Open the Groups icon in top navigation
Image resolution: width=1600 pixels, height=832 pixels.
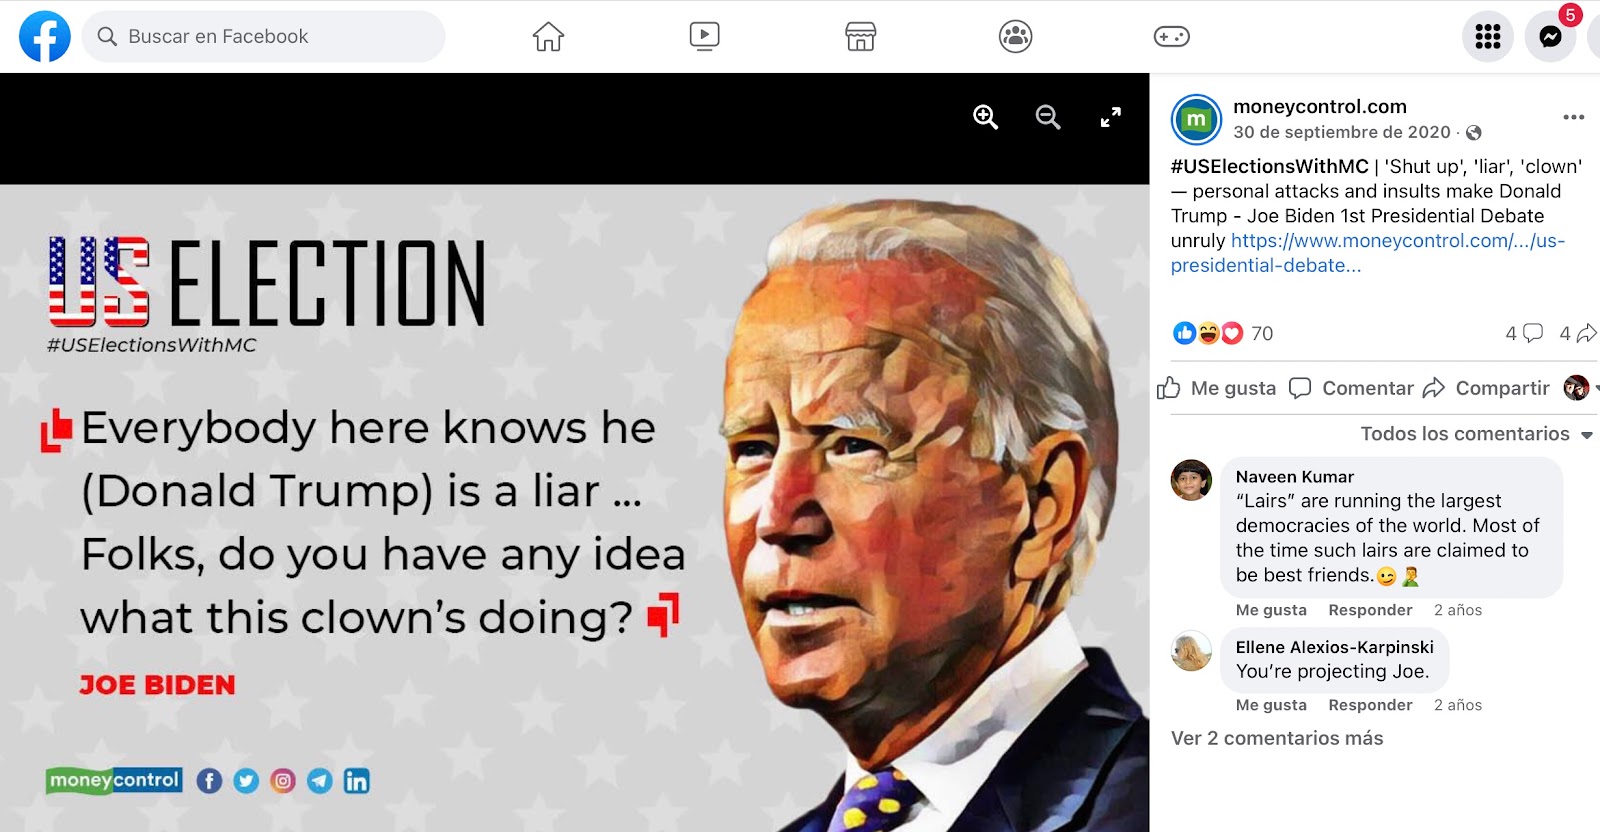[x=1015, y=37]
